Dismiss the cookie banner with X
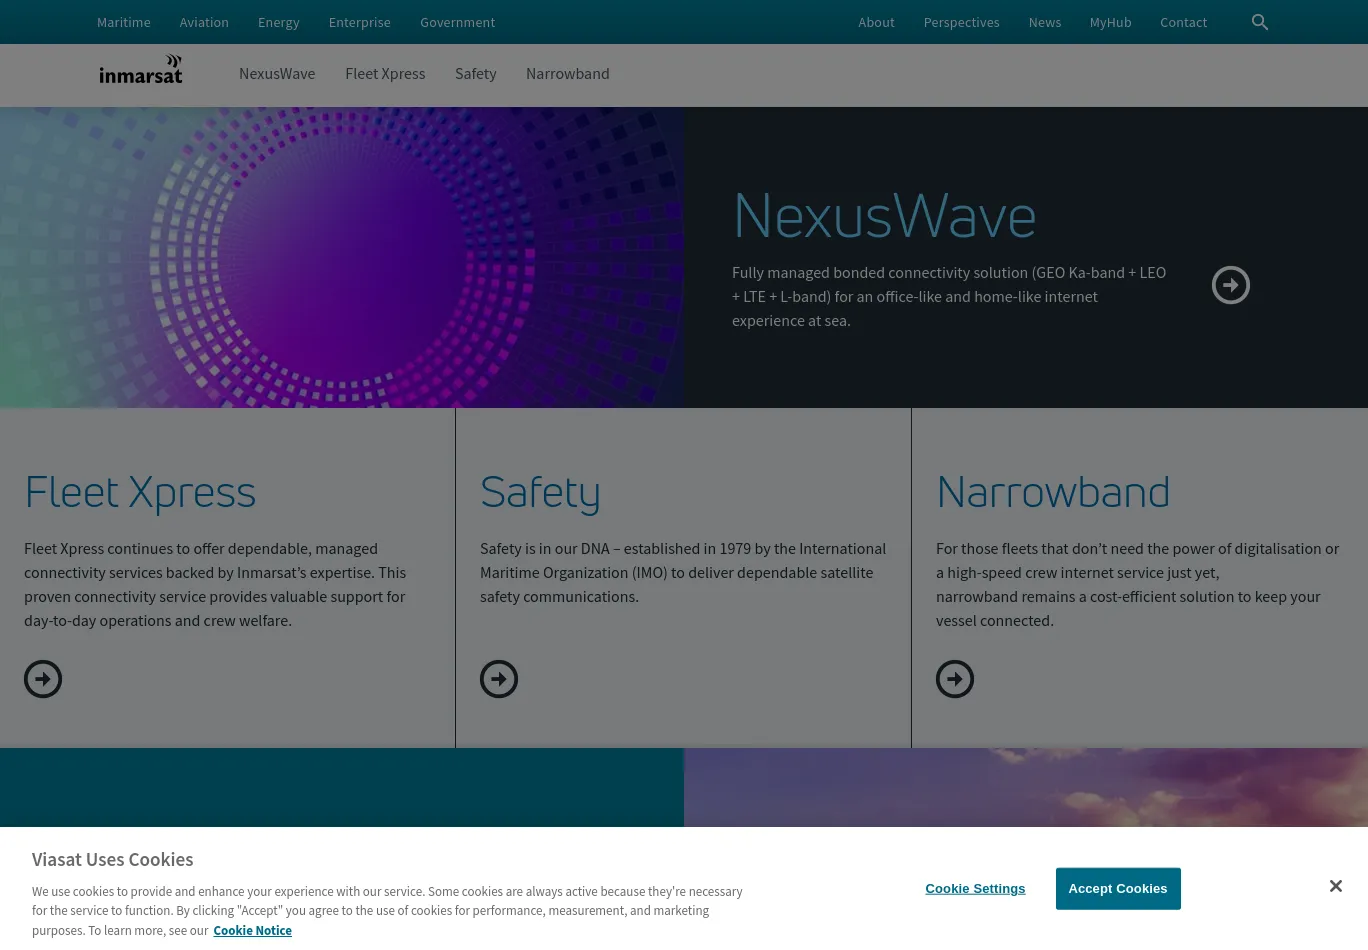Viewport: 1368px width, 950px height. (1335, 886)
